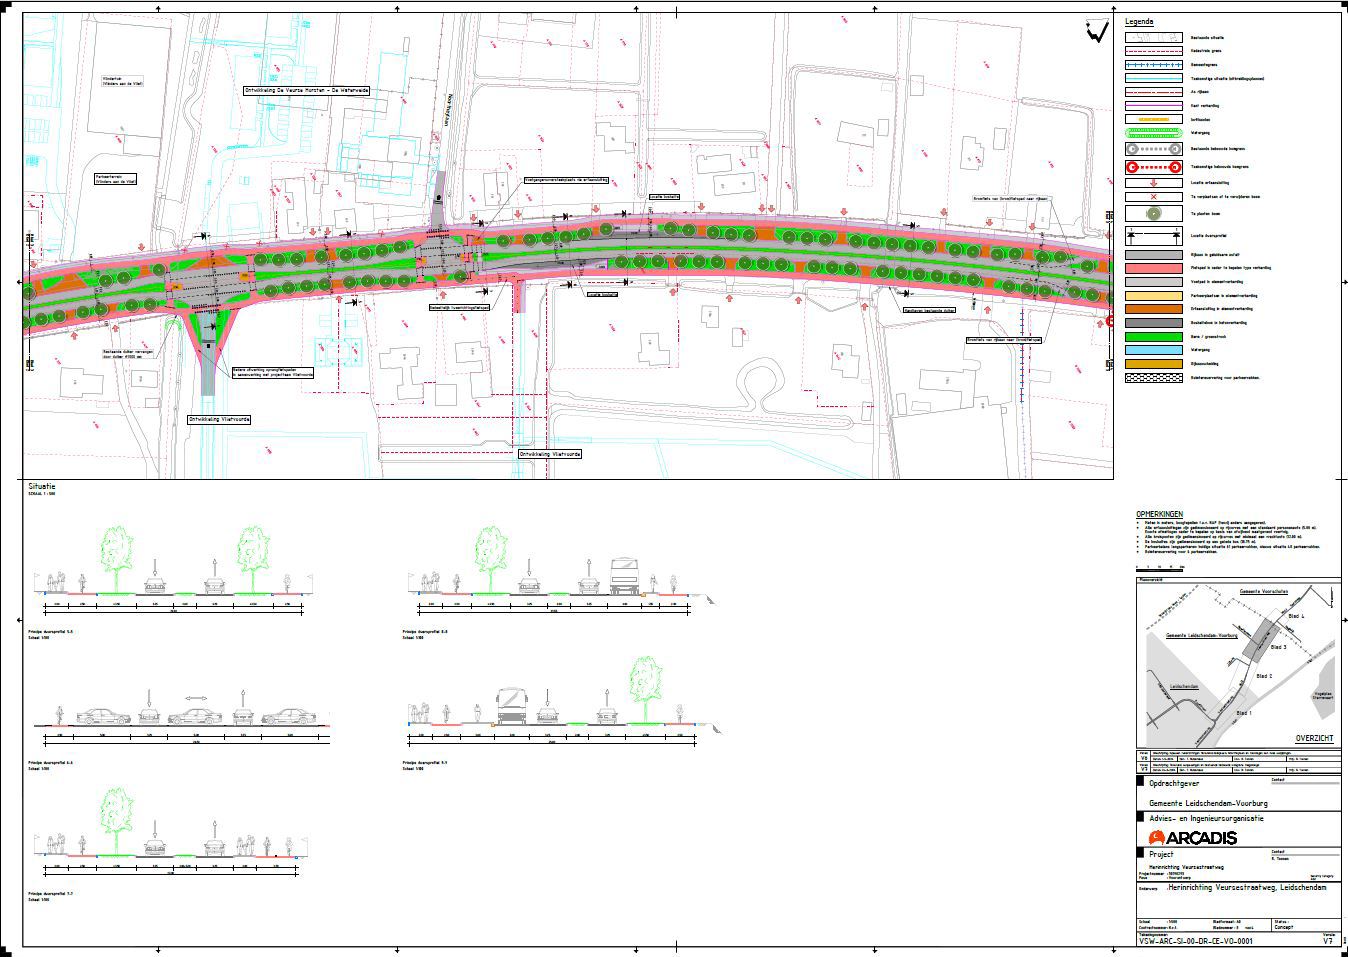Click the gray circles legend symbol for existing tree row
The width and height of the screenshot is (1348, 957).
[1152, 148]
